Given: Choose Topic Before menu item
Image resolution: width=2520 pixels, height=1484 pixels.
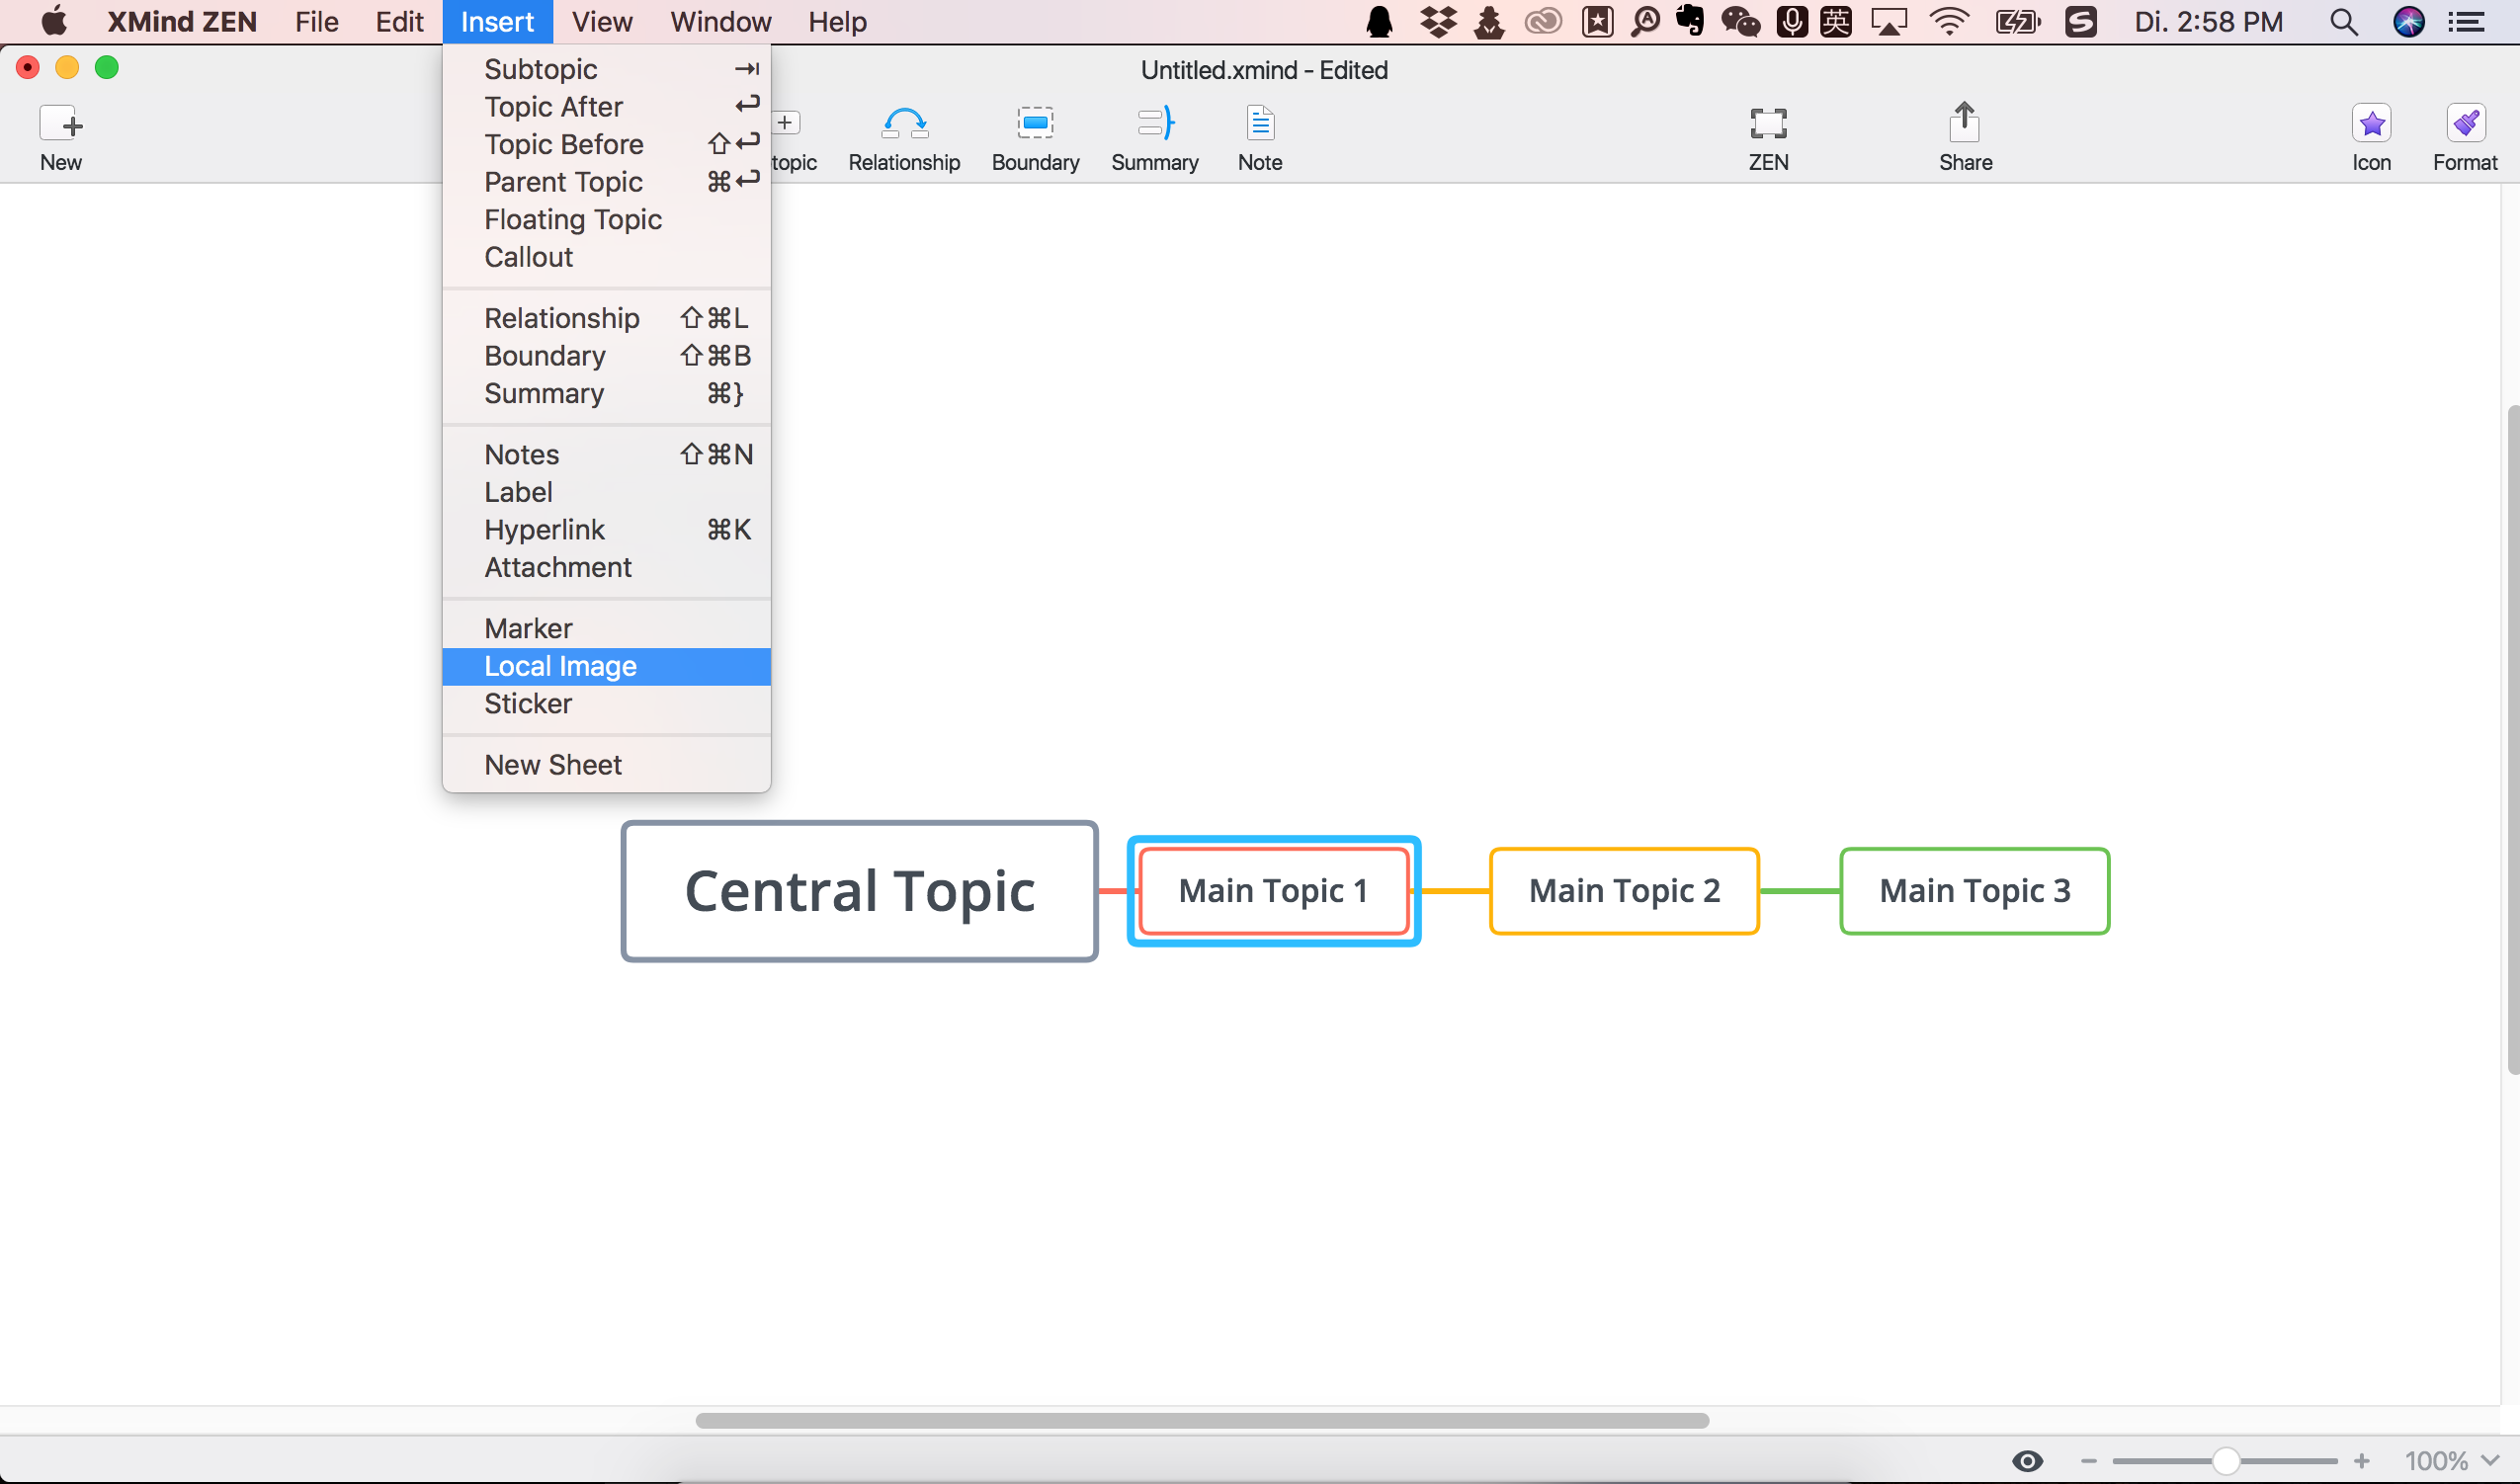Looking at the screenshot, I should 606,144.
